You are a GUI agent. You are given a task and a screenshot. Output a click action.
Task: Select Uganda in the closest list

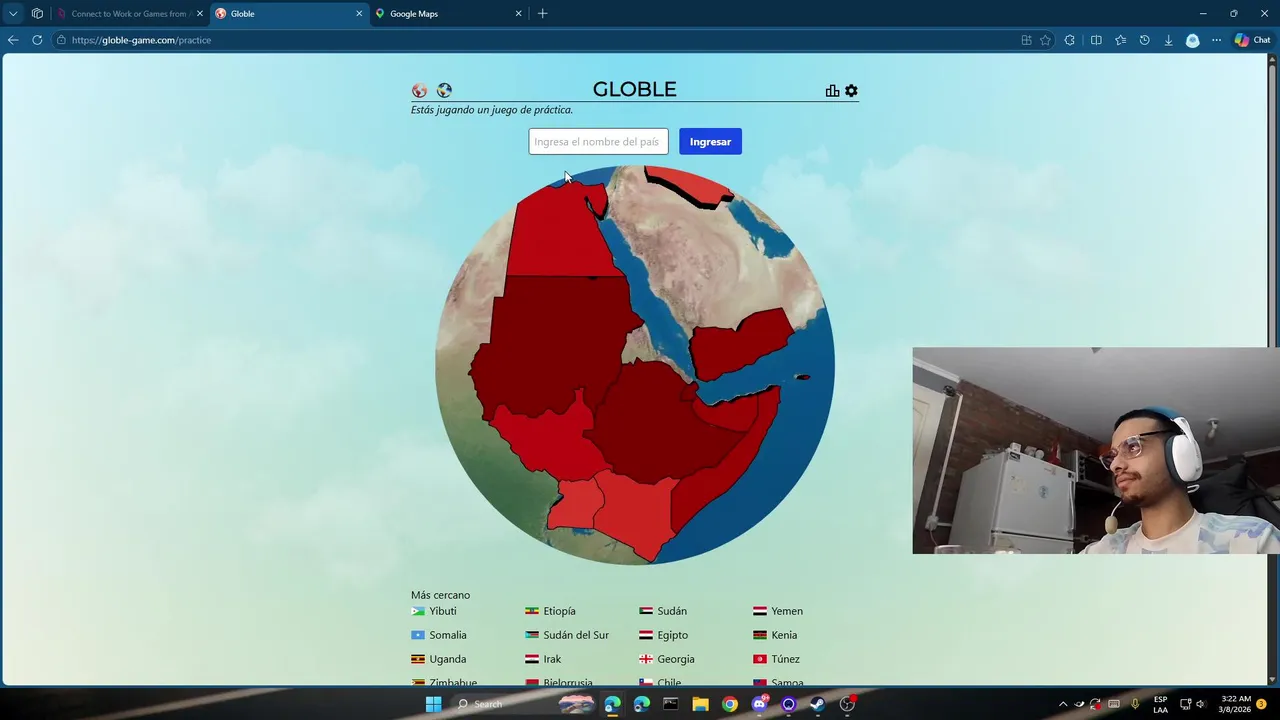point(439,659)
